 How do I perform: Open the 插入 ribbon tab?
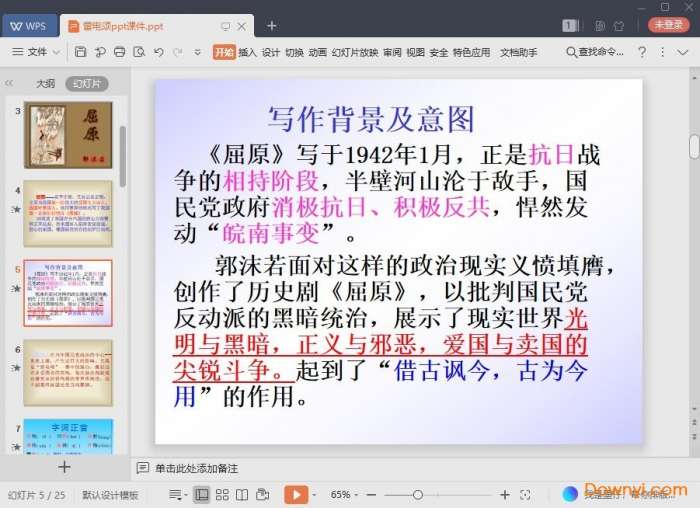(x=247, y=52)
